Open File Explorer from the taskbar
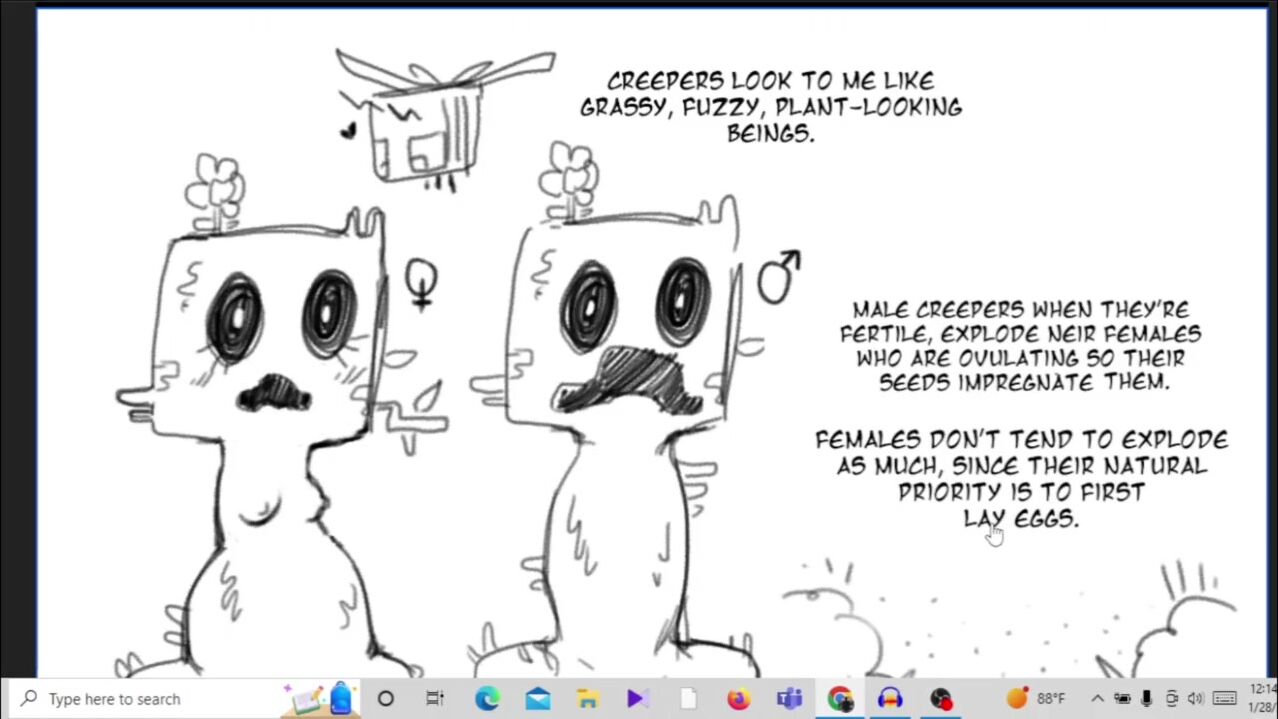This screenshot has height=719, width=1278. tap(588, 699)
